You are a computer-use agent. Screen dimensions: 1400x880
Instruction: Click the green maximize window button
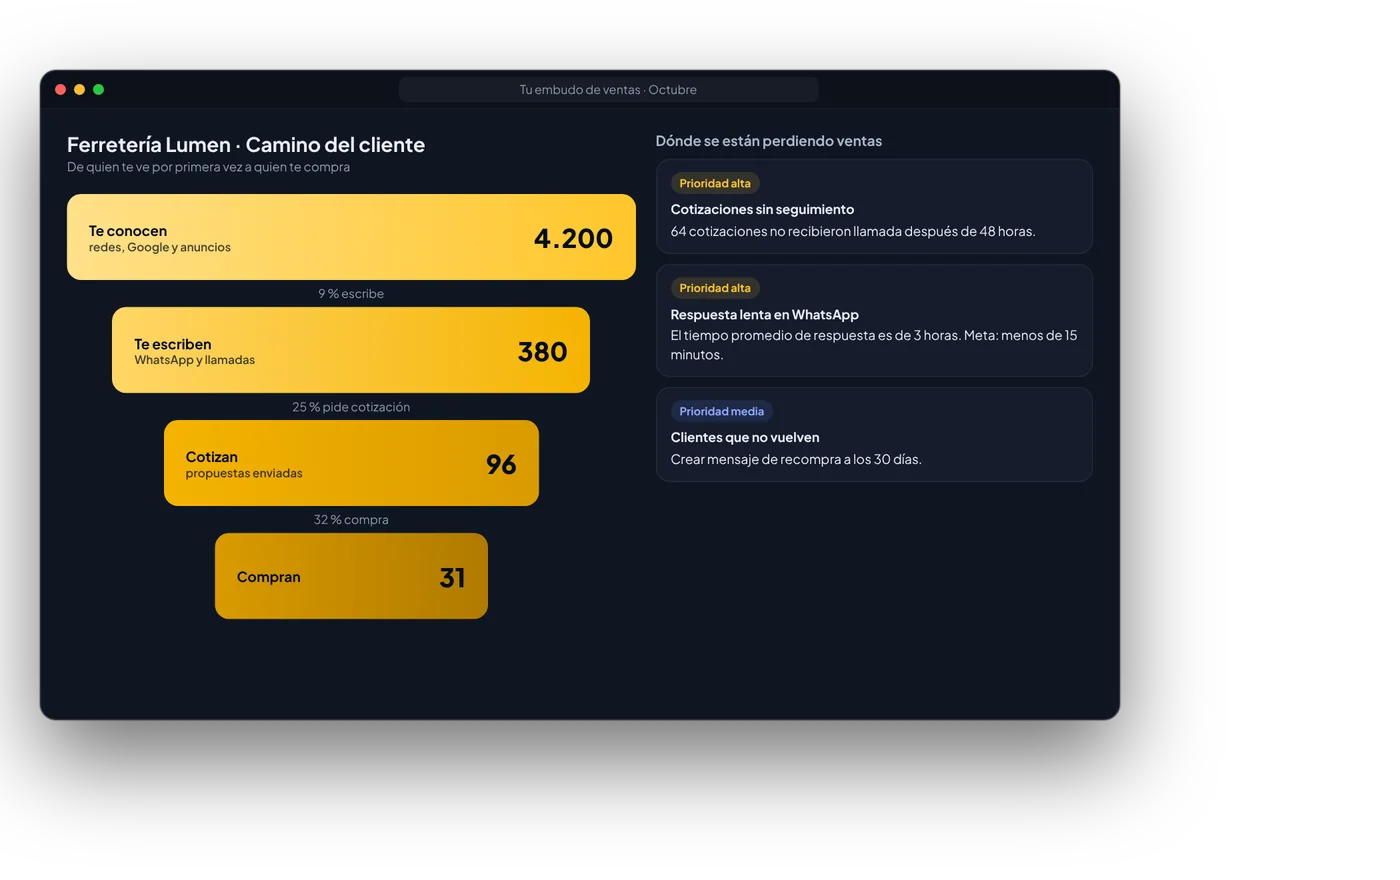tap(99, 90)
